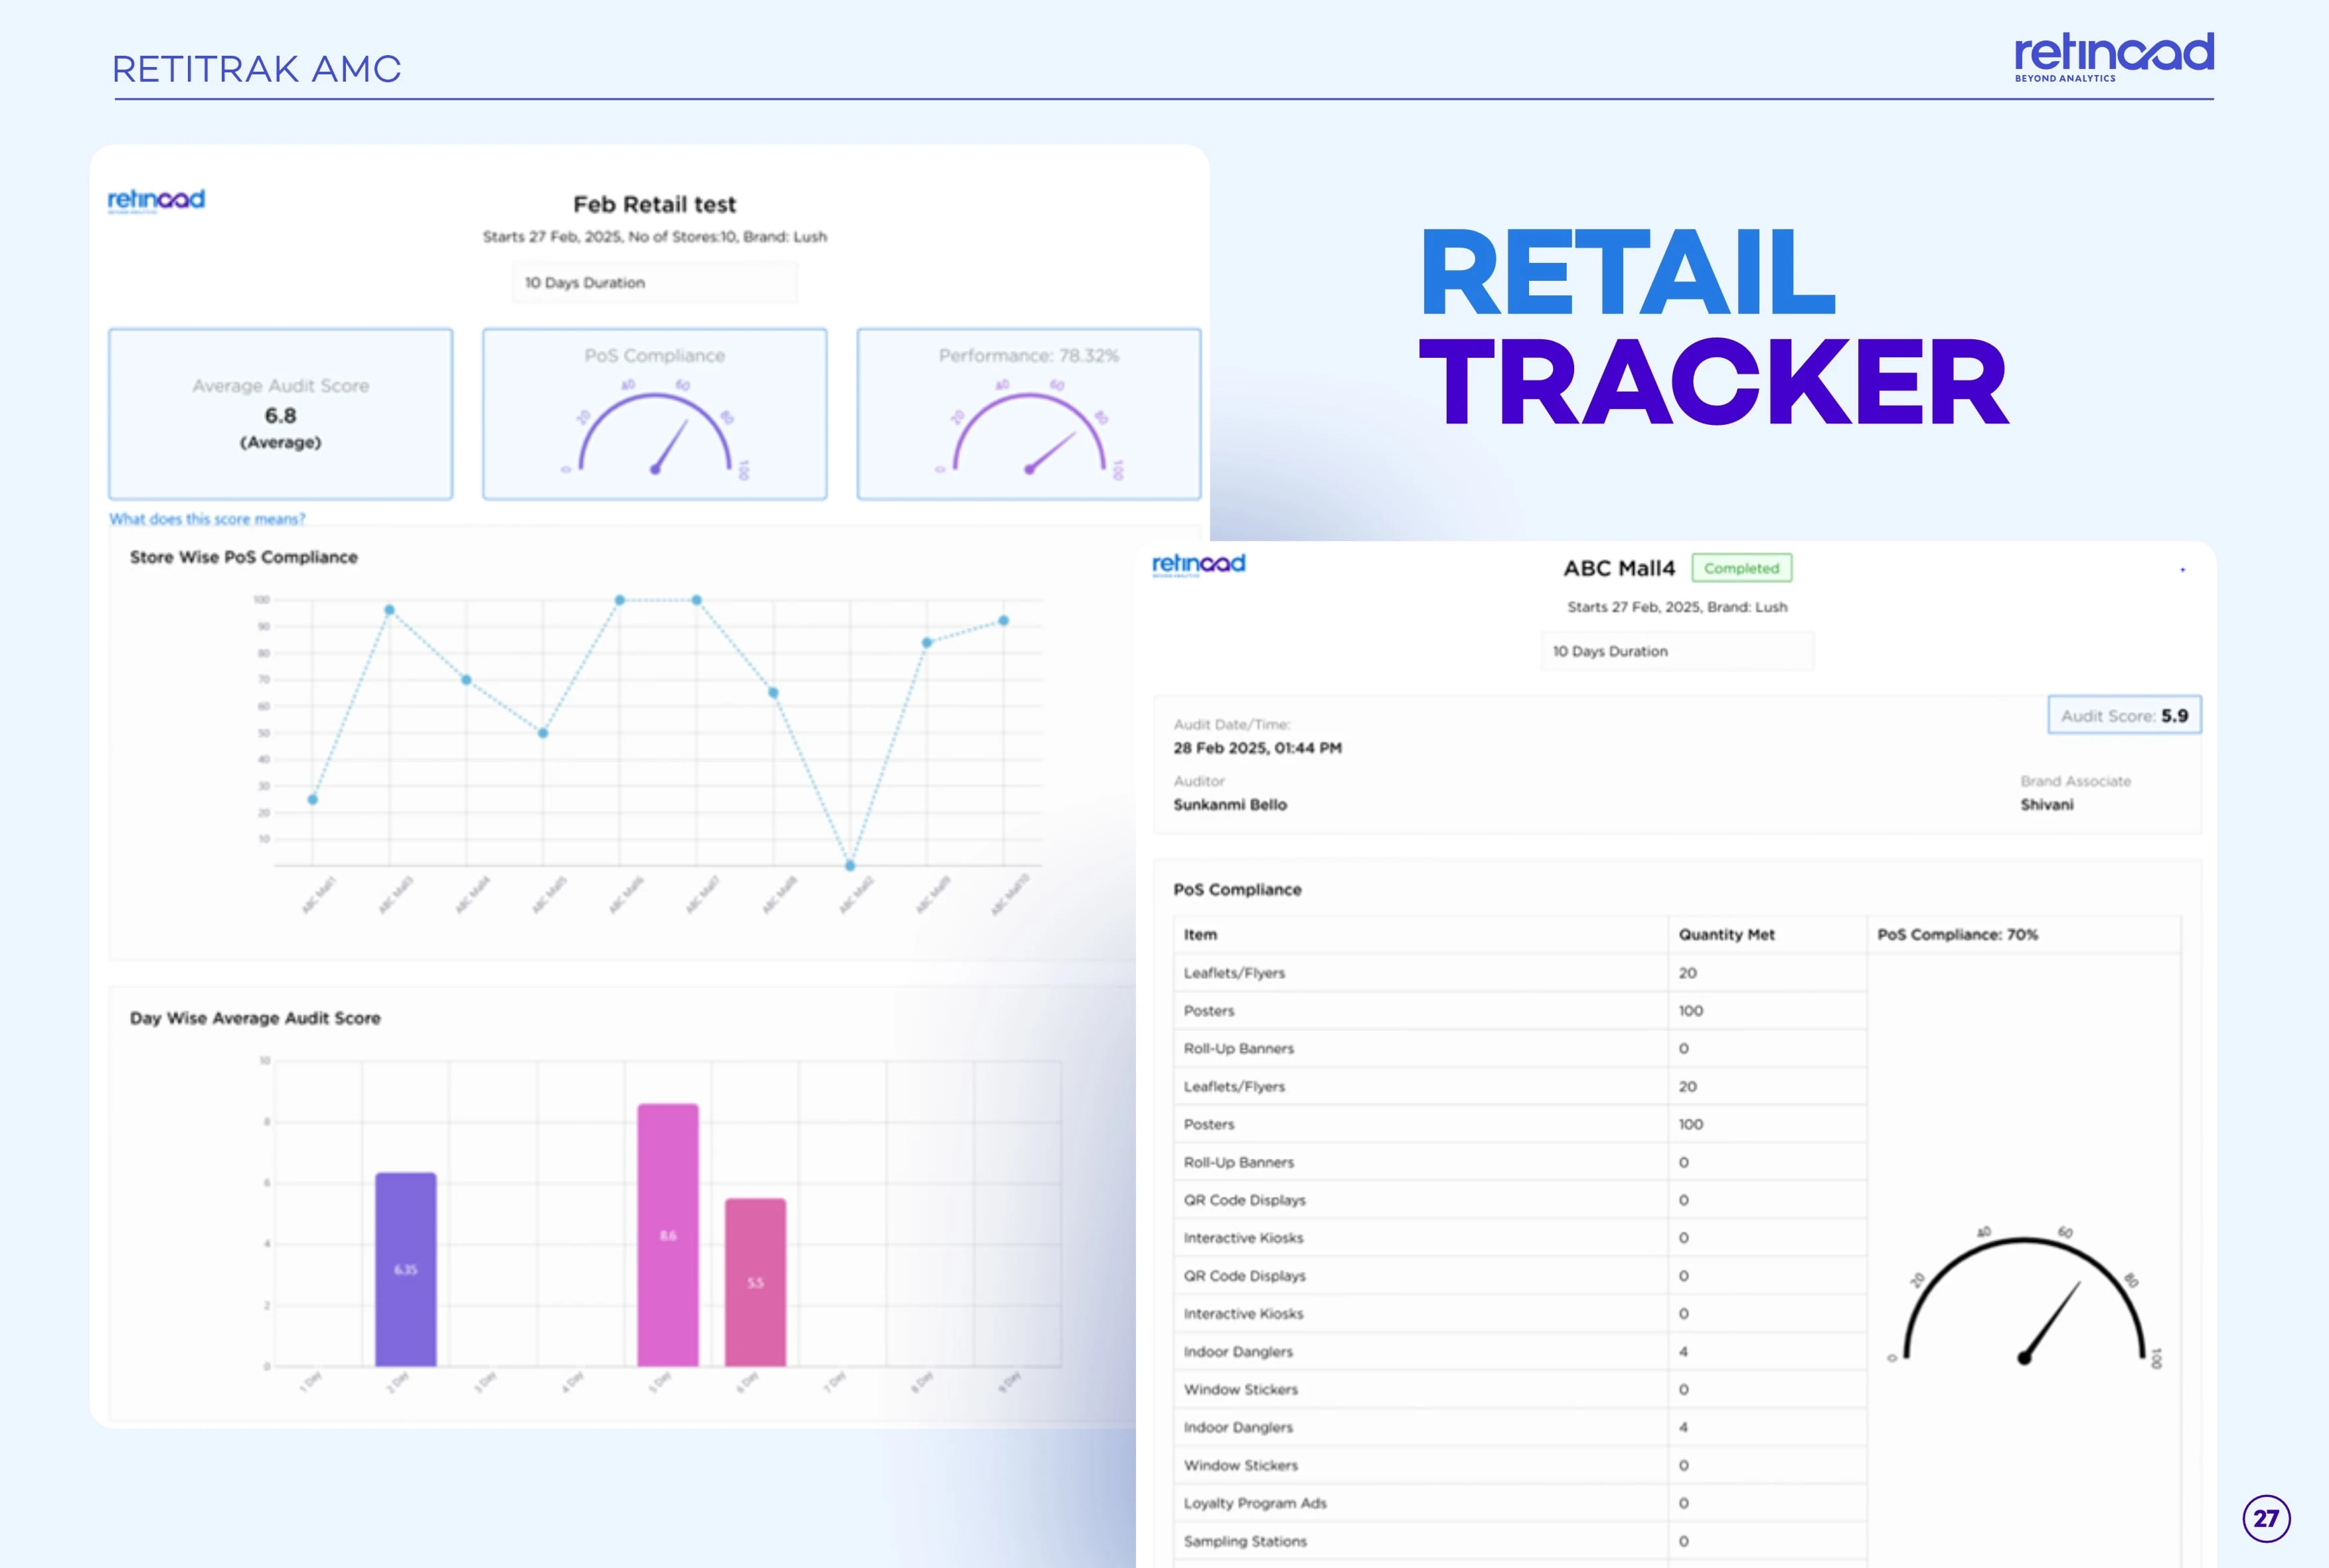Image resolution: width=2329 pixels, height=1568 pixels.
Task: Click the Performance 78.32% gauge card
Action: click(1028, 414)
